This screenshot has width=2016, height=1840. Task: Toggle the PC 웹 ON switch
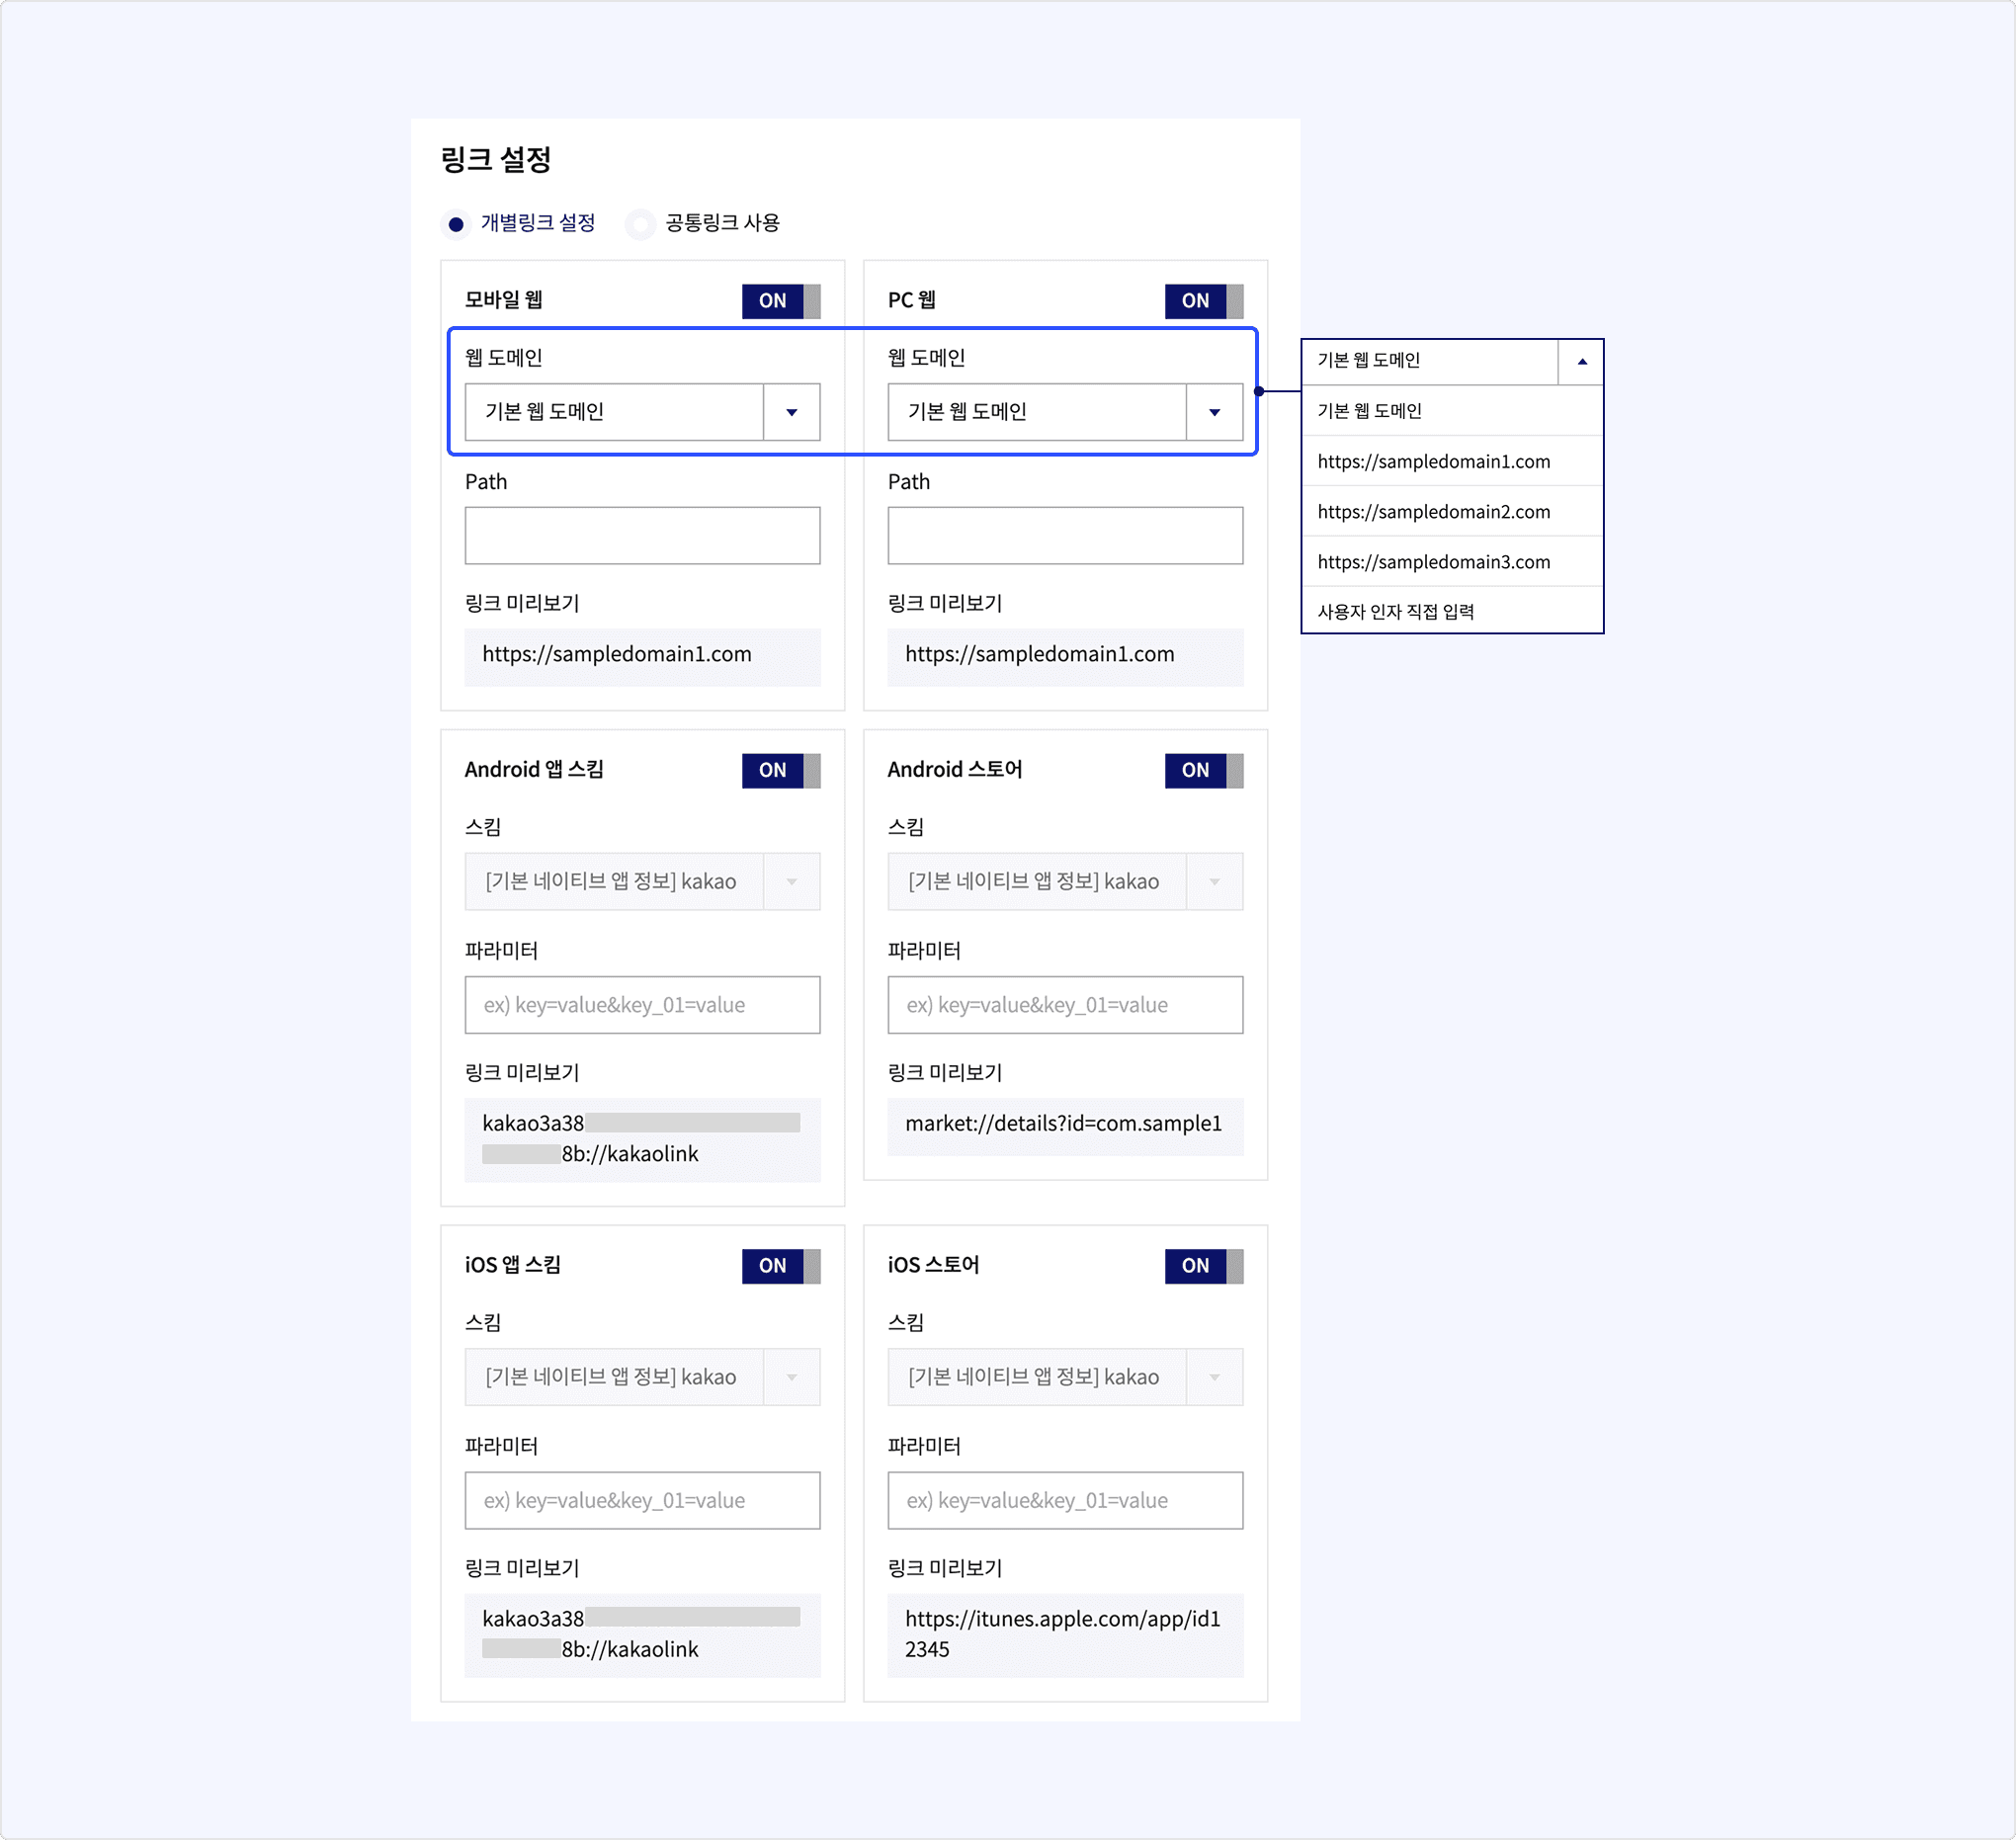pyautogui.click(x=1204, y=301)
